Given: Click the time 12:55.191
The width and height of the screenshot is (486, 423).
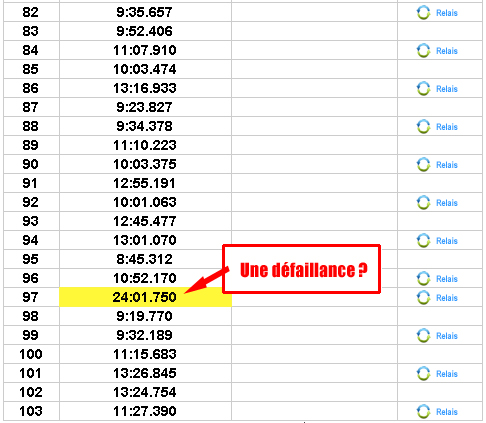Looking at the screenshot, I should click(x=144, y=183).
